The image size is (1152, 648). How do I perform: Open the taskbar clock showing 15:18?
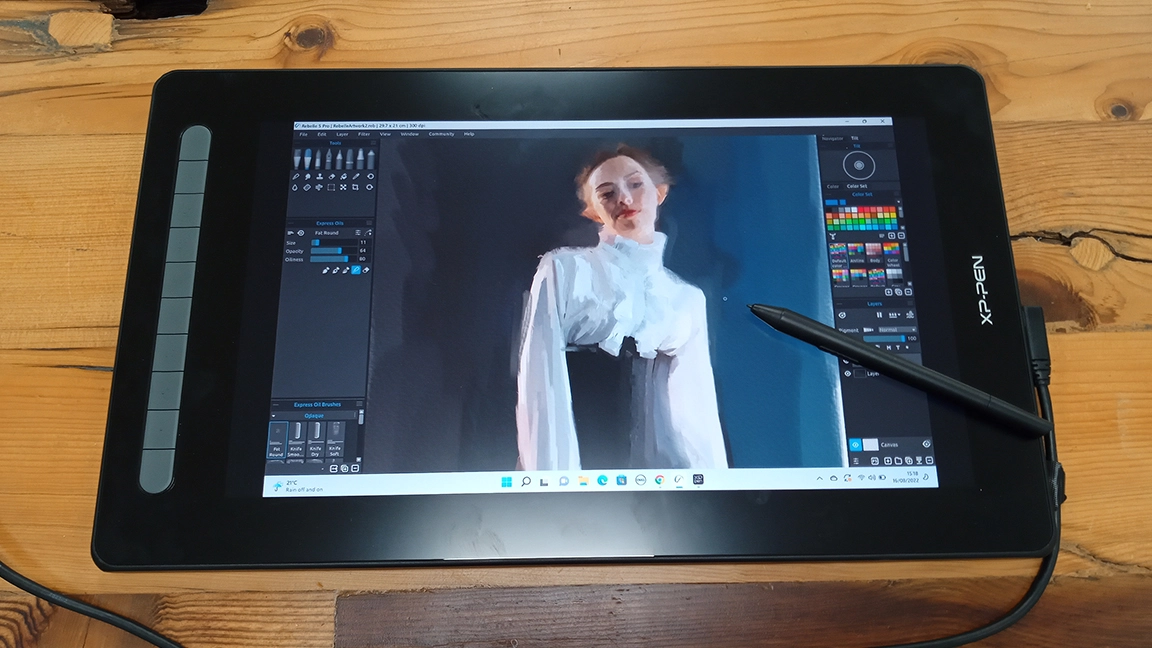coord(907,477)
